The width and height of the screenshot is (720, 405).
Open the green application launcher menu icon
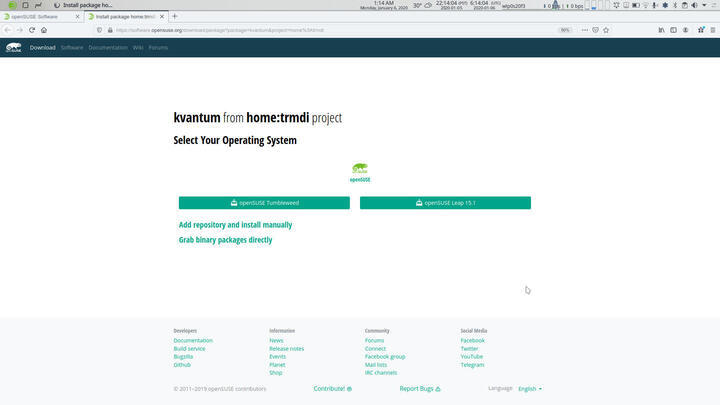click(x=12, y=5)
